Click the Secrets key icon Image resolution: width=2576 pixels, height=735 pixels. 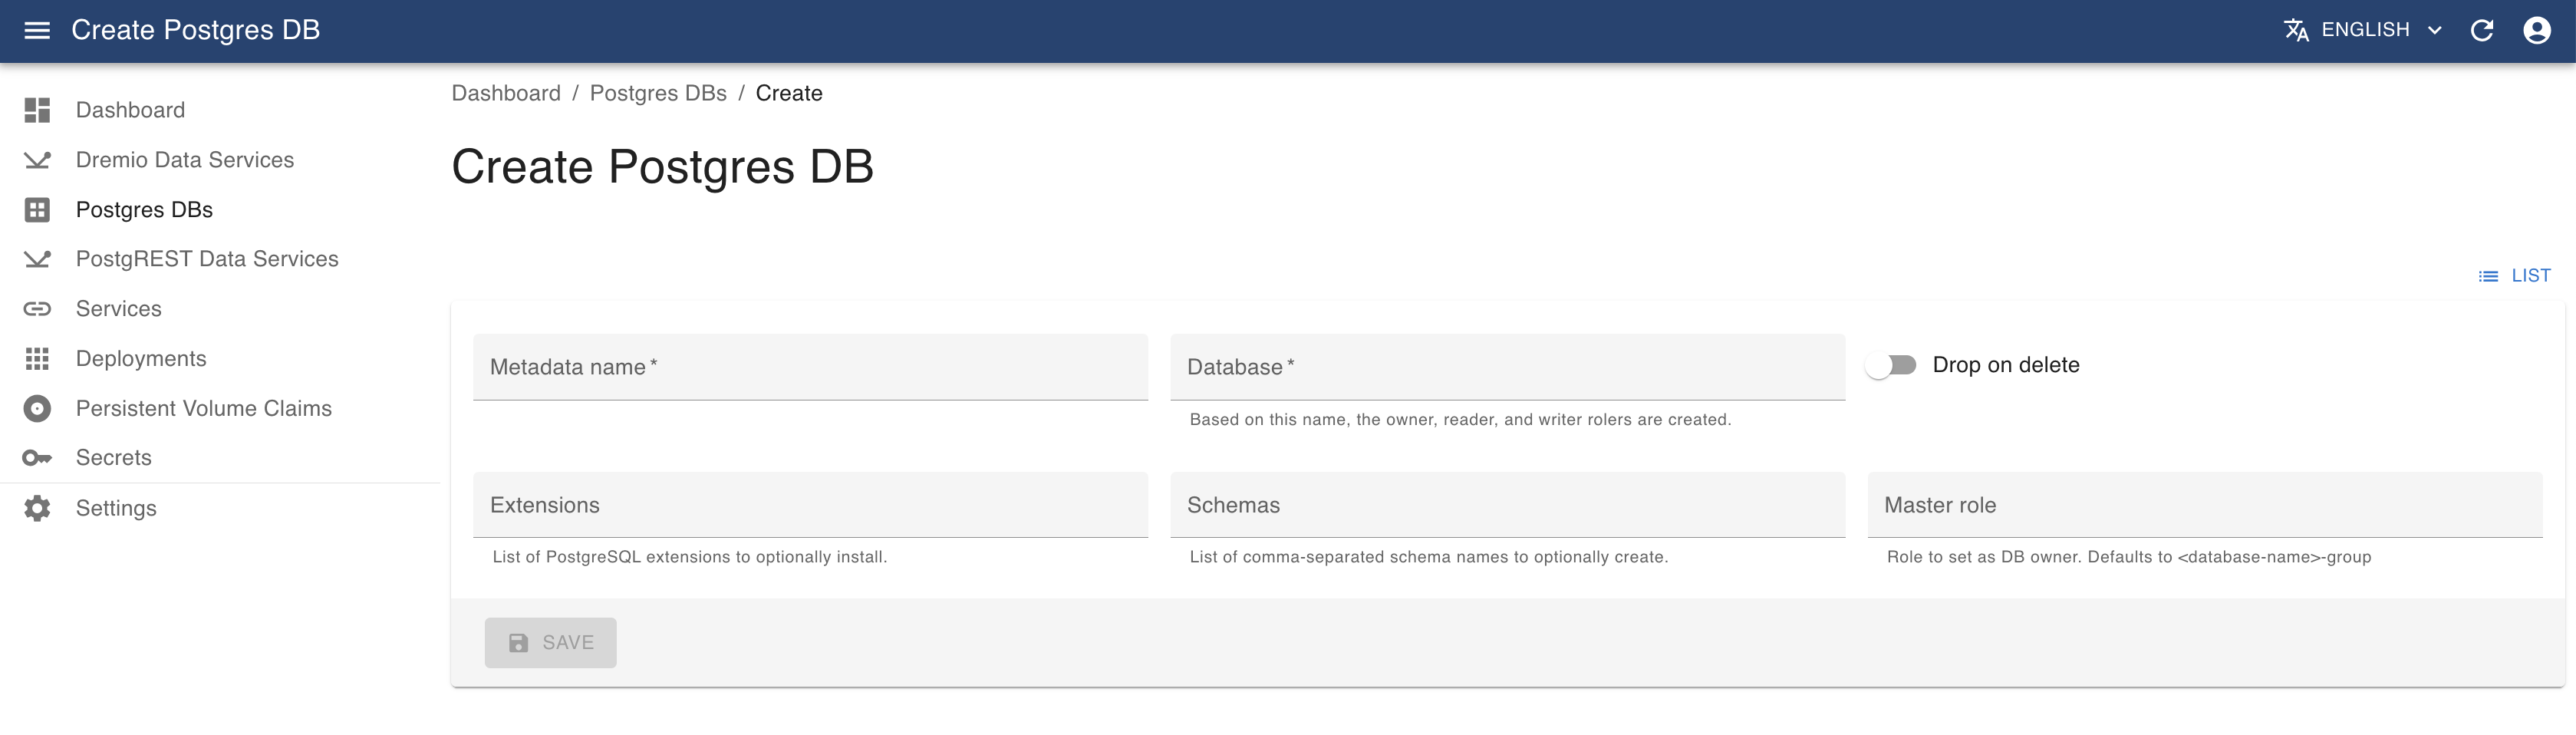(37, 458)
